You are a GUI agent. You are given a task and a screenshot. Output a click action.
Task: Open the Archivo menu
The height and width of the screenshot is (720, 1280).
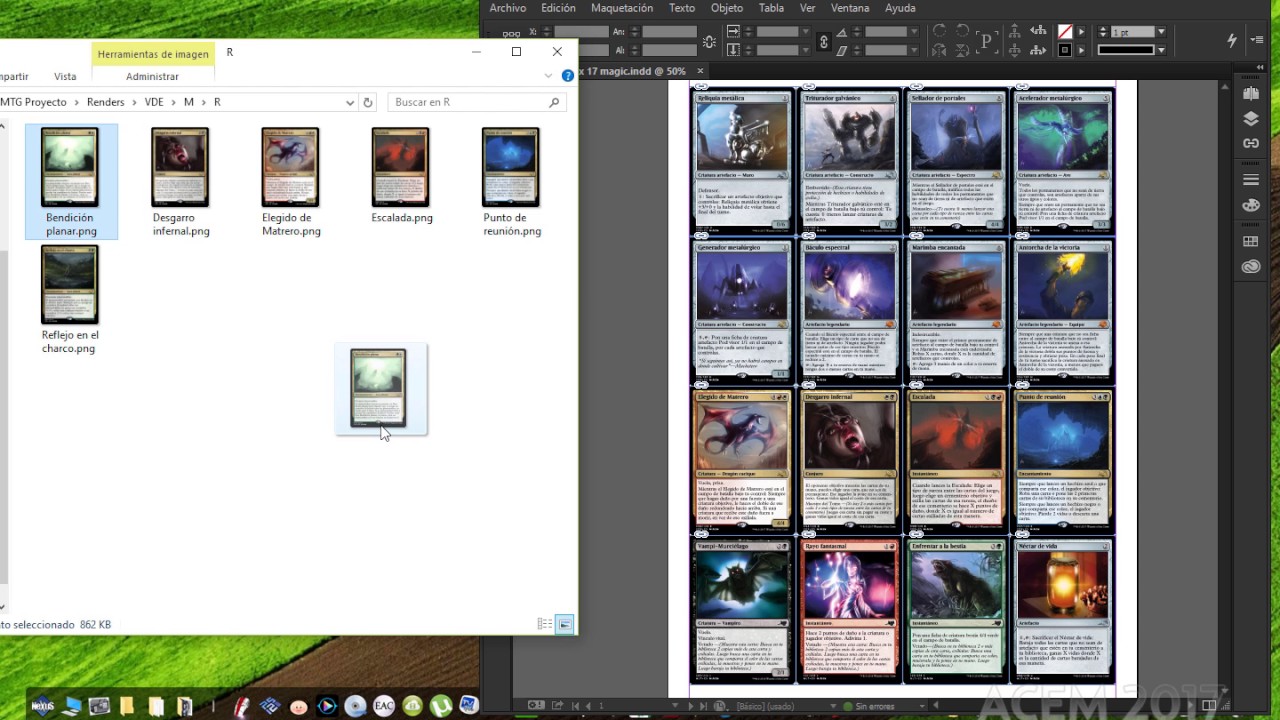(x=507, y=8)
